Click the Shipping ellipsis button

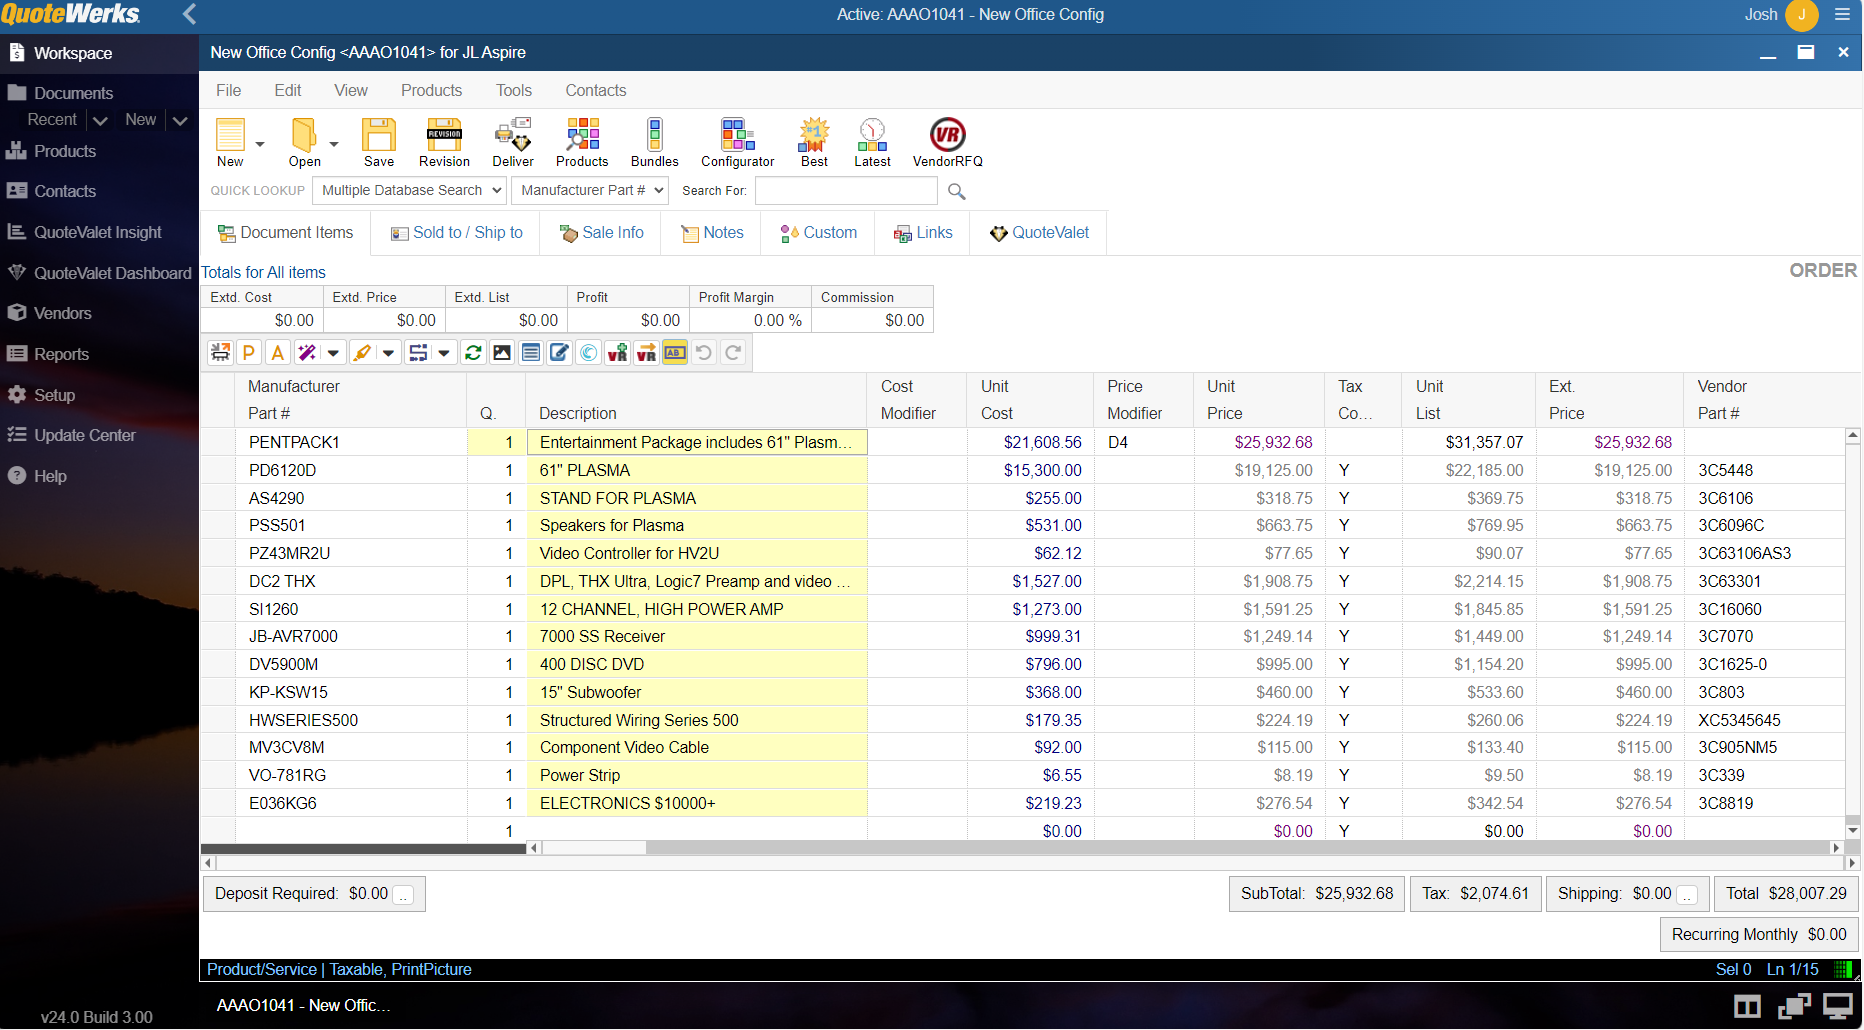coord(1687,895)
